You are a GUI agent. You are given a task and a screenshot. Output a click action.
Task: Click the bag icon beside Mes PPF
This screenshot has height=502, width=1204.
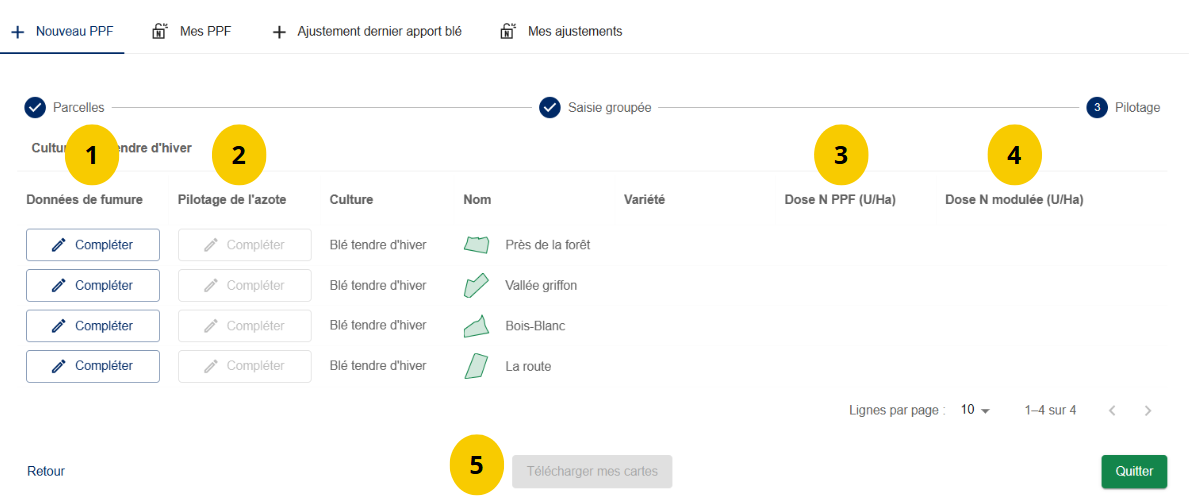[x=159, y=31]
